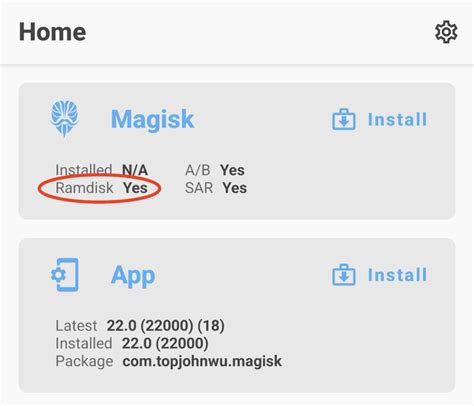Select the Magisk heading text
The height and width of the screenshot is (406, 474).
(152, 119)
